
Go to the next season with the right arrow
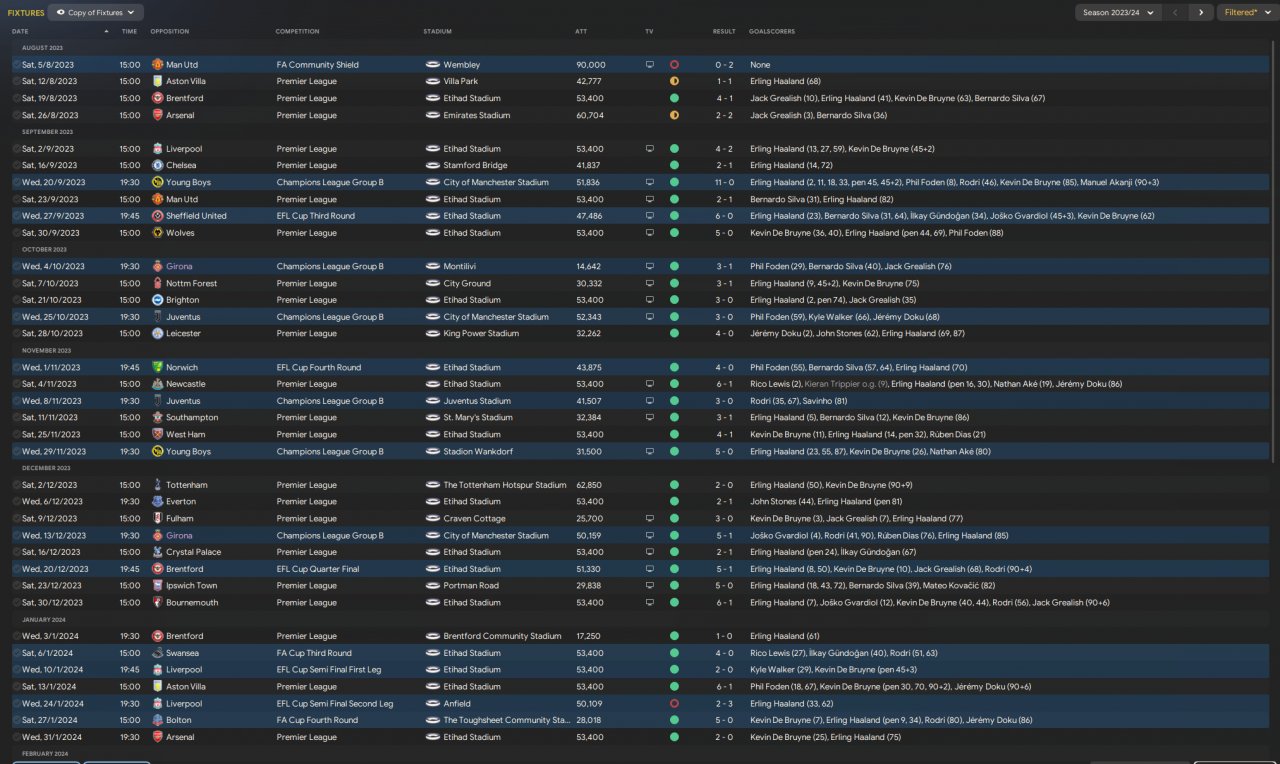click(x=1201, y=13)
